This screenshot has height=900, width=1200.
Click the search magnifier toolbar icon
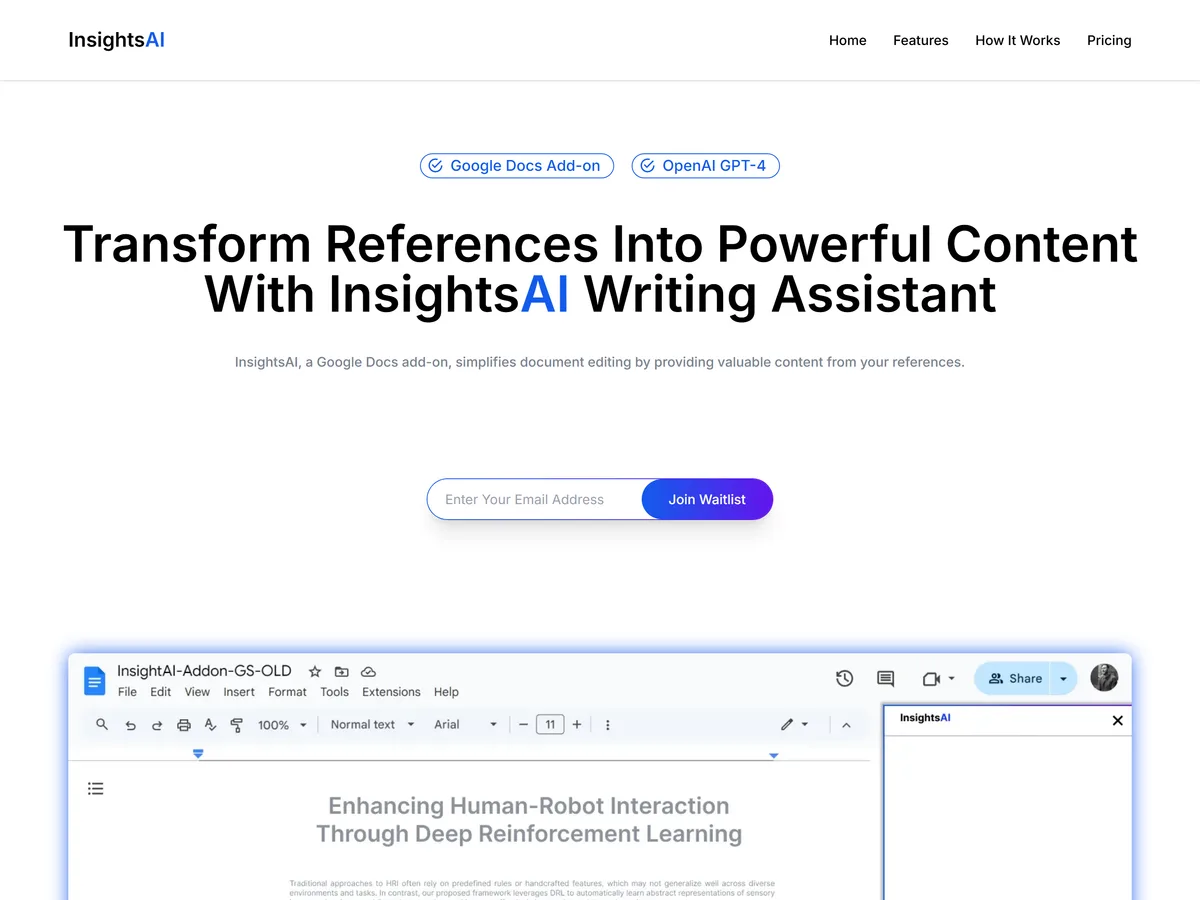point(102,724)
